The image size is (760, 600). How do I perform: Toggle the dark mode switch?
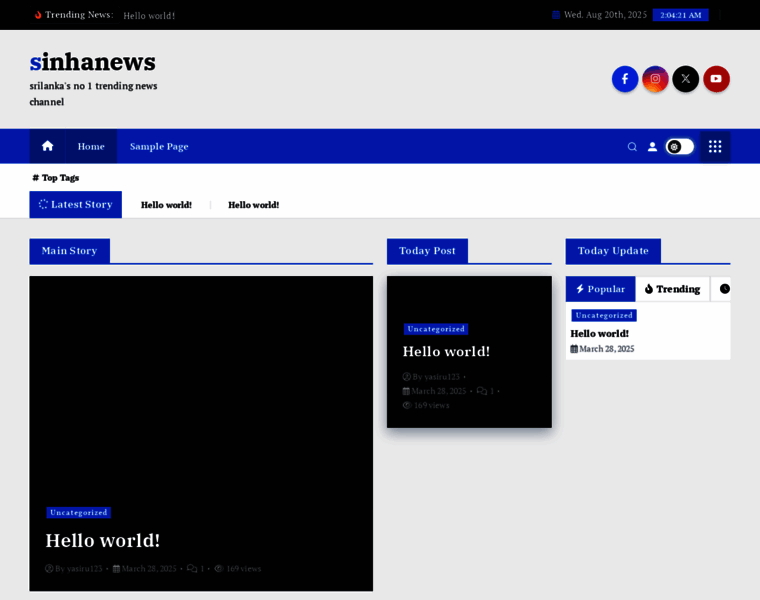coord(680,147)
